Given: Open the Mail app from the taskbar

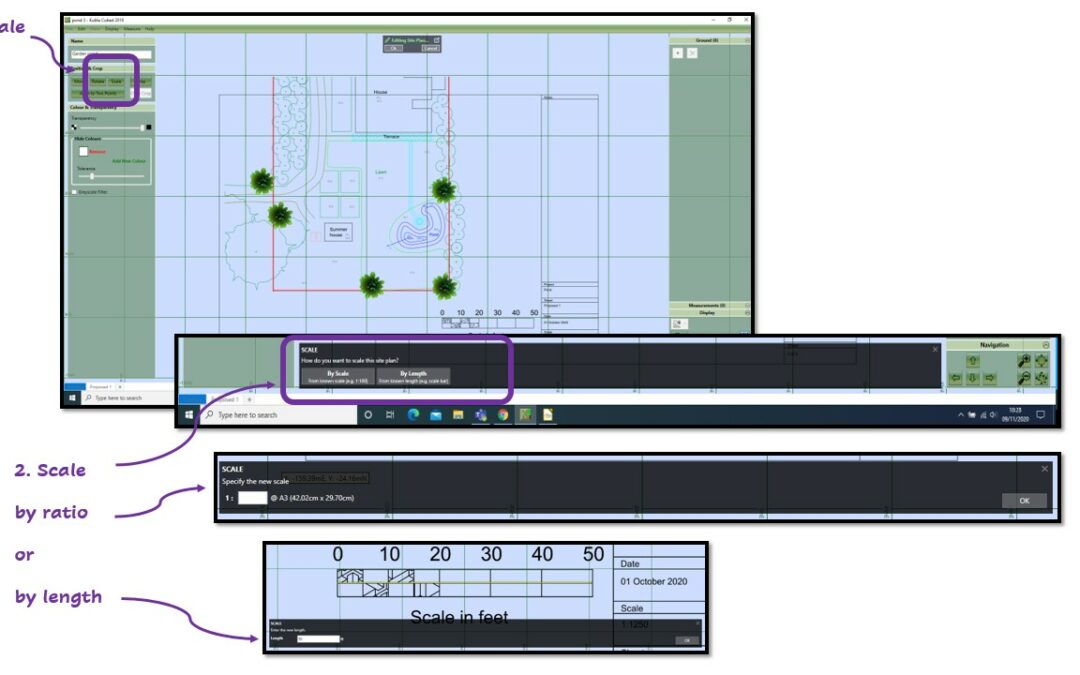Looking at the screenshot, I should pyautogui.click(x=435, y=415).
